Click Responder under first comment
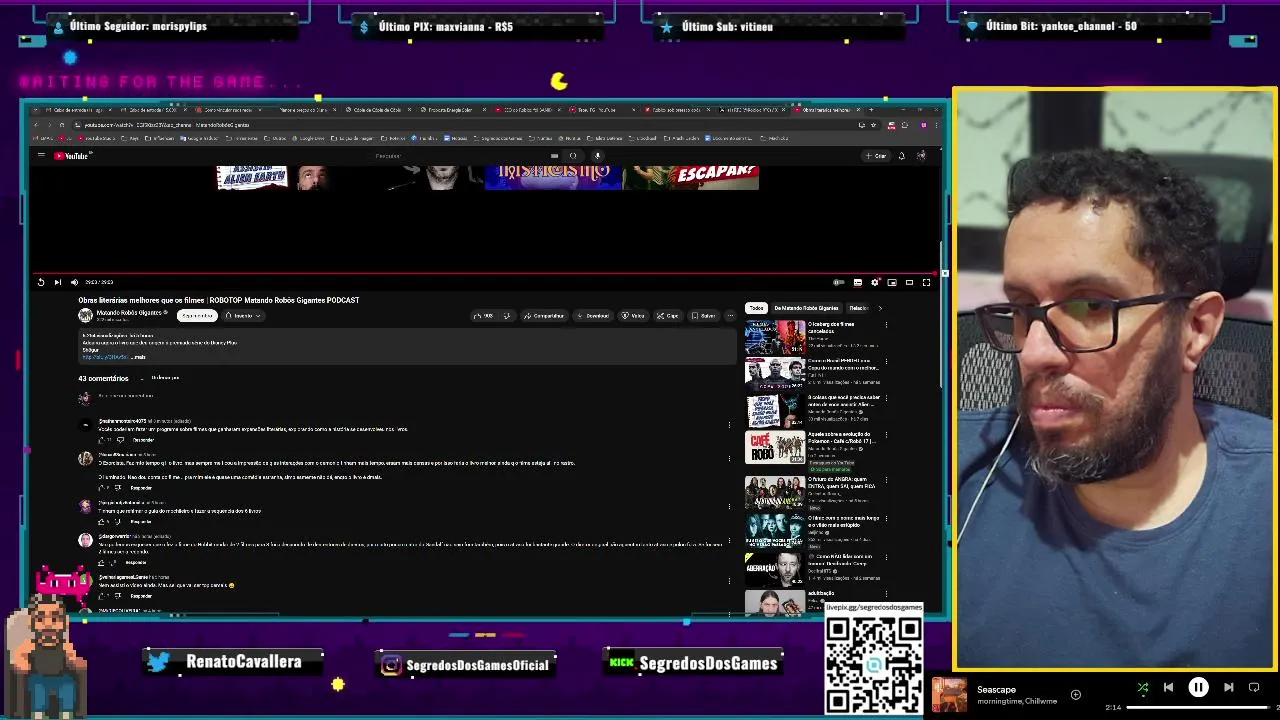 click(143, 440)
